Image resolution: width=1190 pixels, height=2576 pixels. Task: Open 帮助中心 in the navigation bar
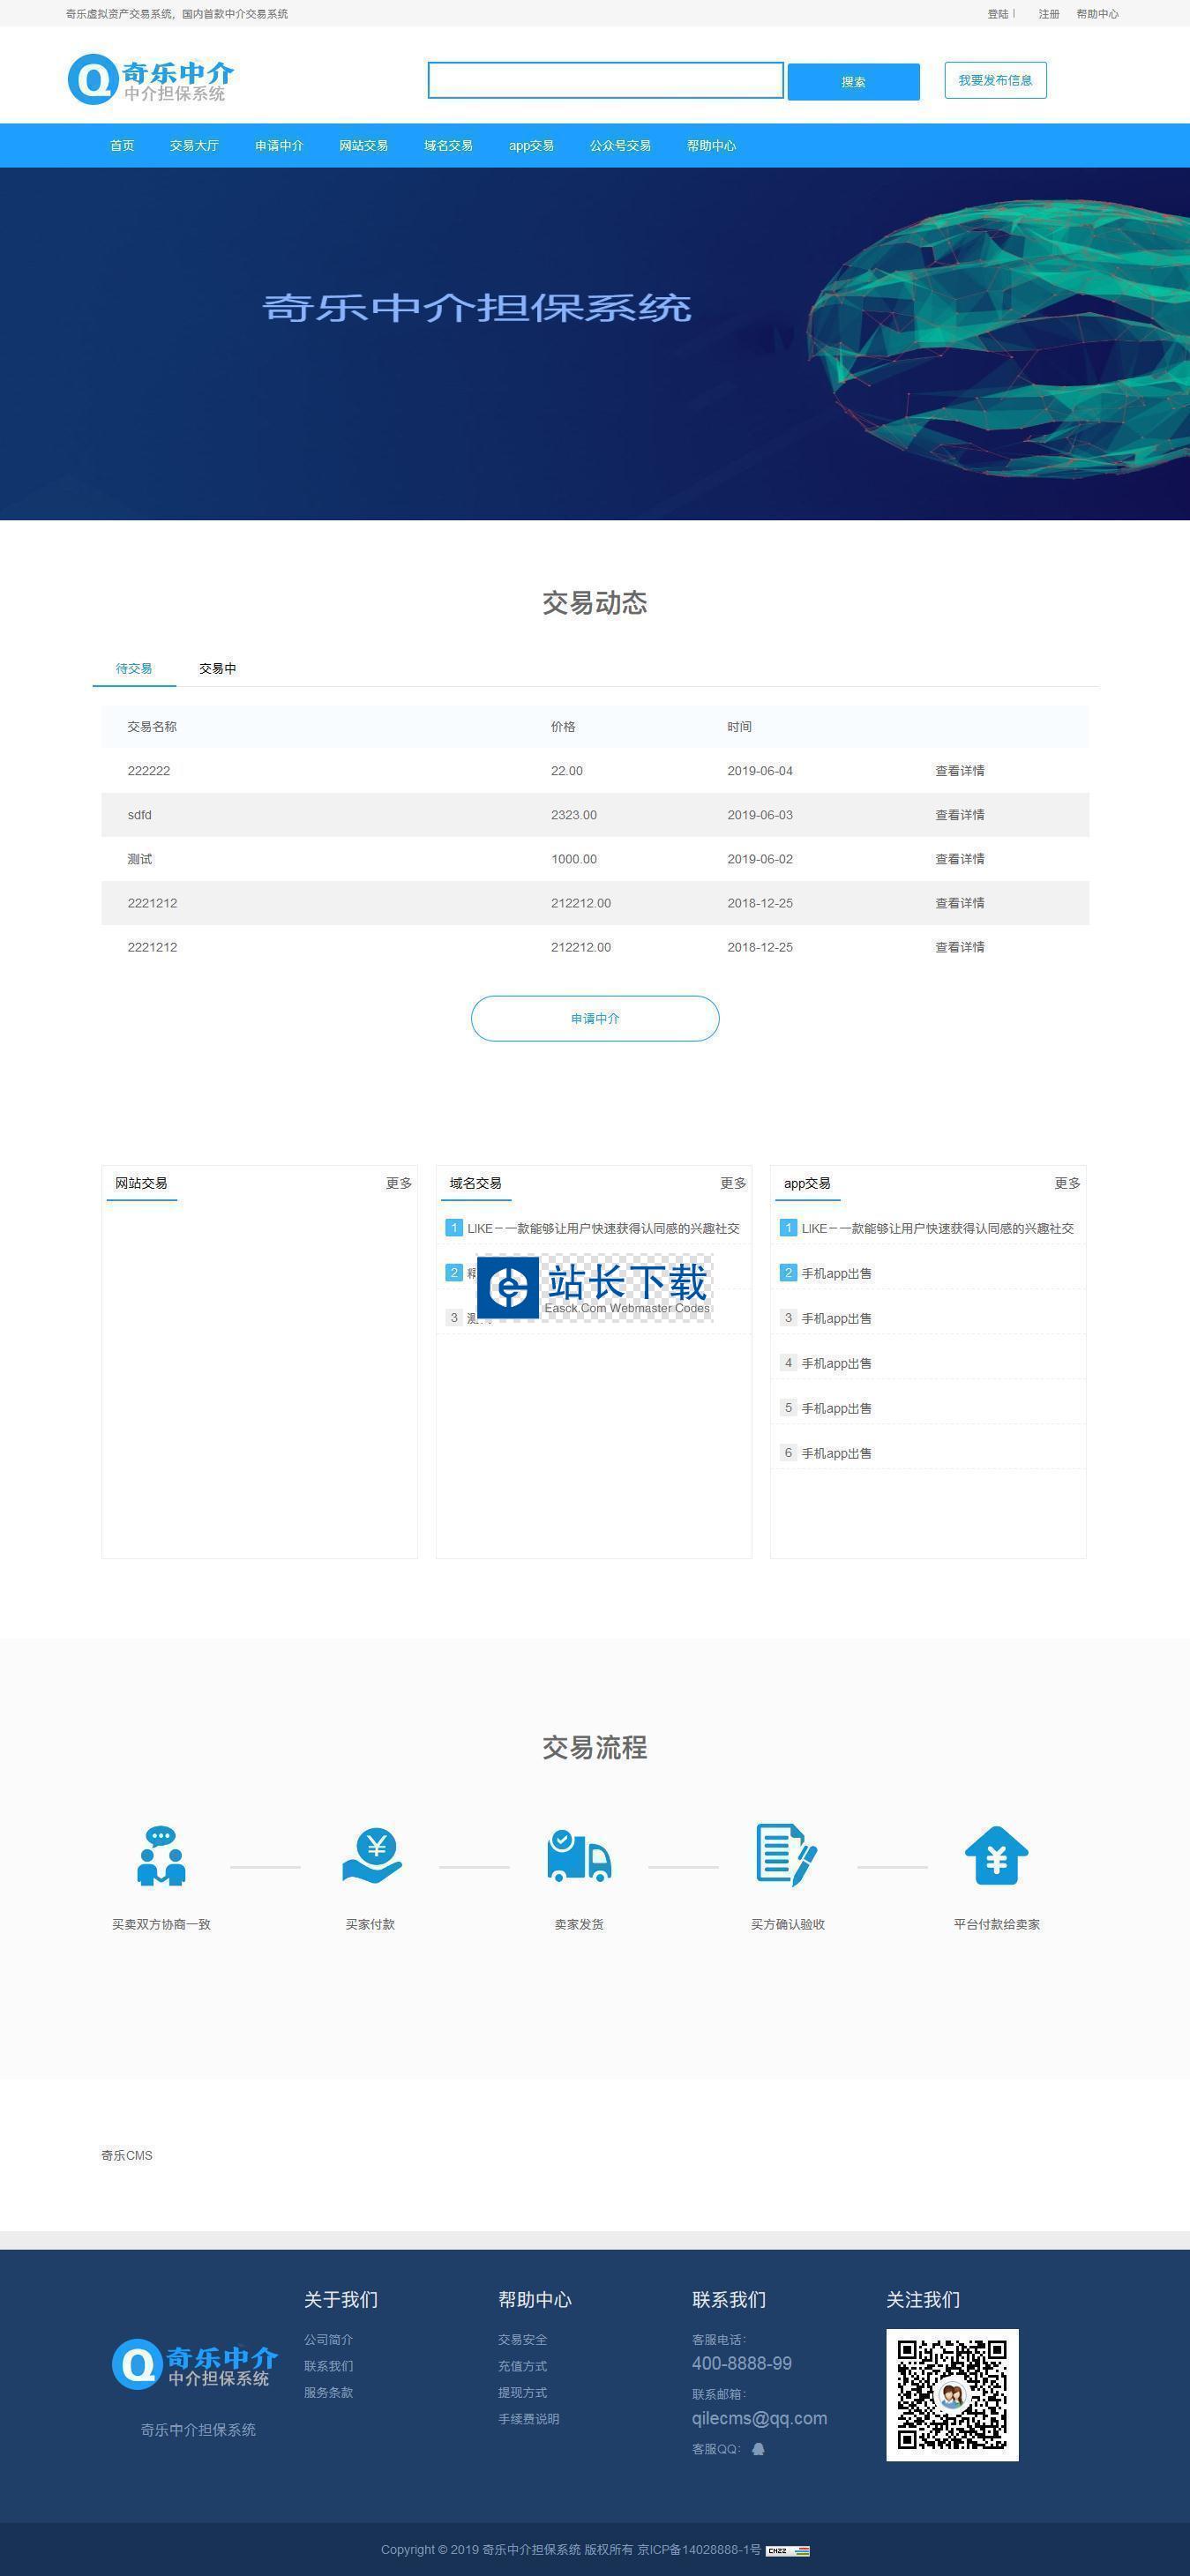coord(711,146)
